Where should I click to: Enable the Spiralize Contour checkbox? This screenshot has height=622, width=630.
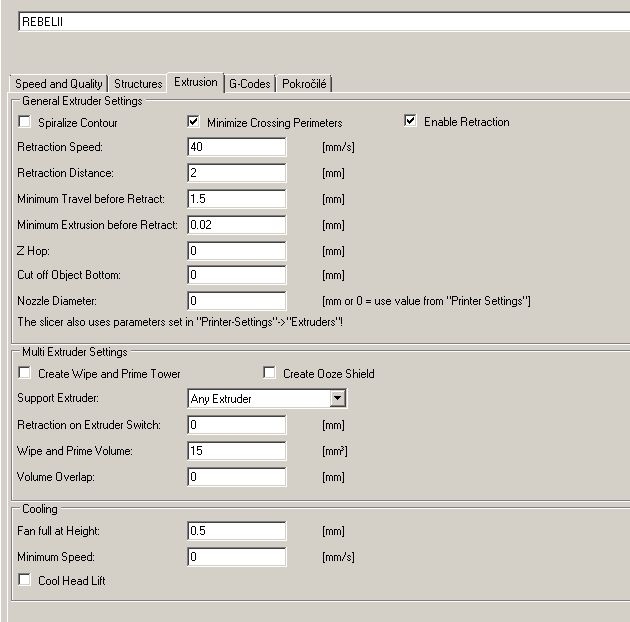24,122
